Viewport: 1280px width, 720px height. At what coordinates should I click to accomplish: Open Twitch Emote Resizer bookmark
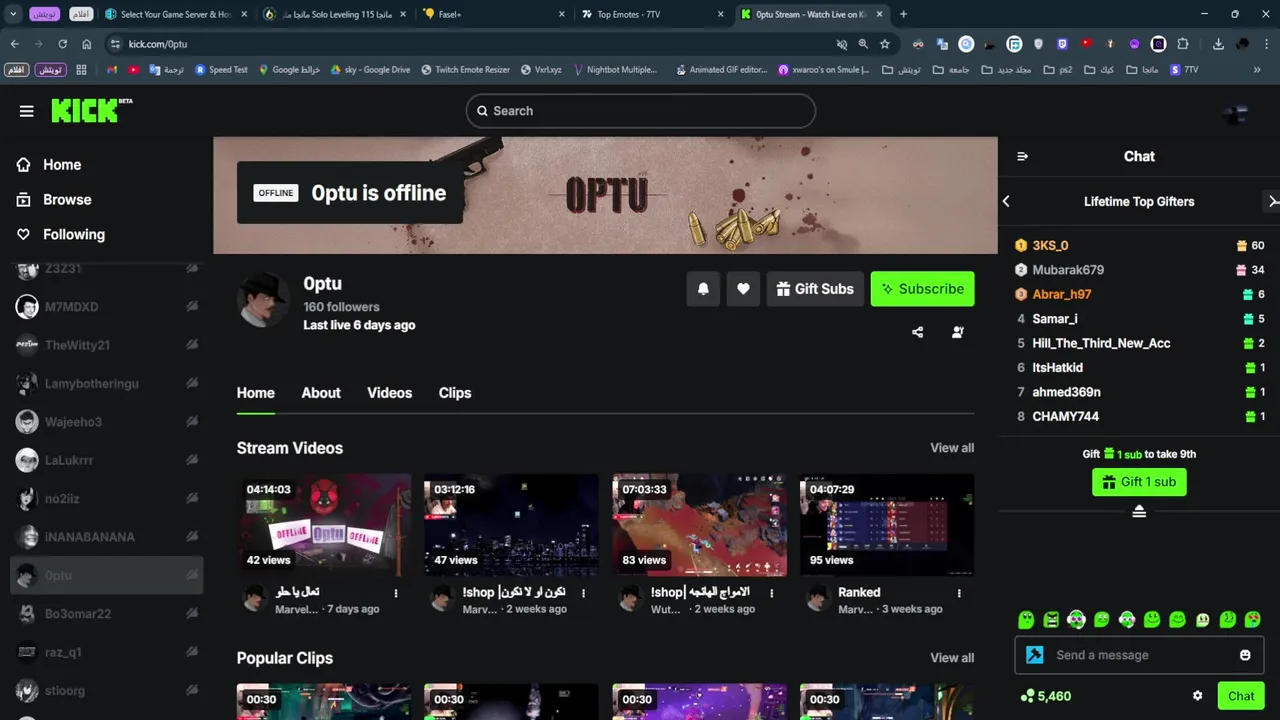465,70
